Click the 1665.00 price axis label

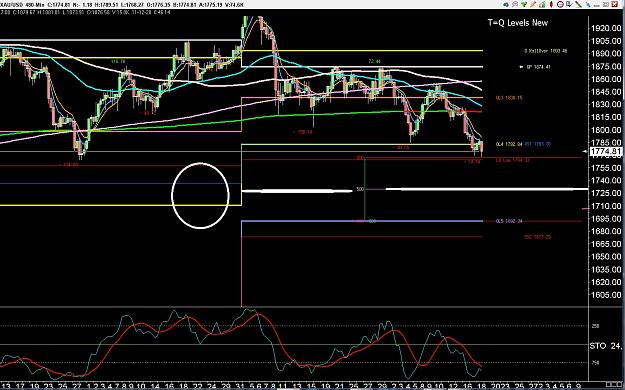tap(605, 244)
